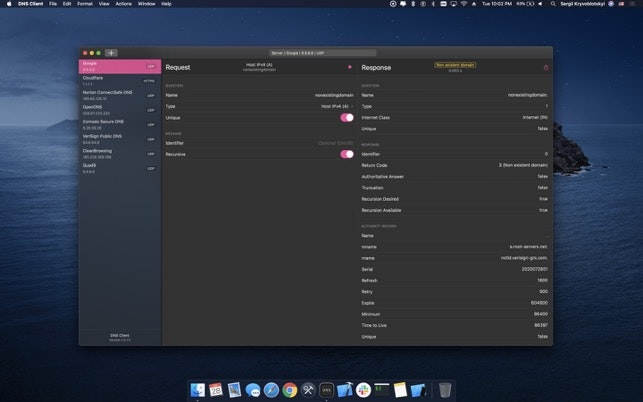Screen dimensions: 643x402
Task: Open Notes from the Dock
Action: (x=400, y=390)
